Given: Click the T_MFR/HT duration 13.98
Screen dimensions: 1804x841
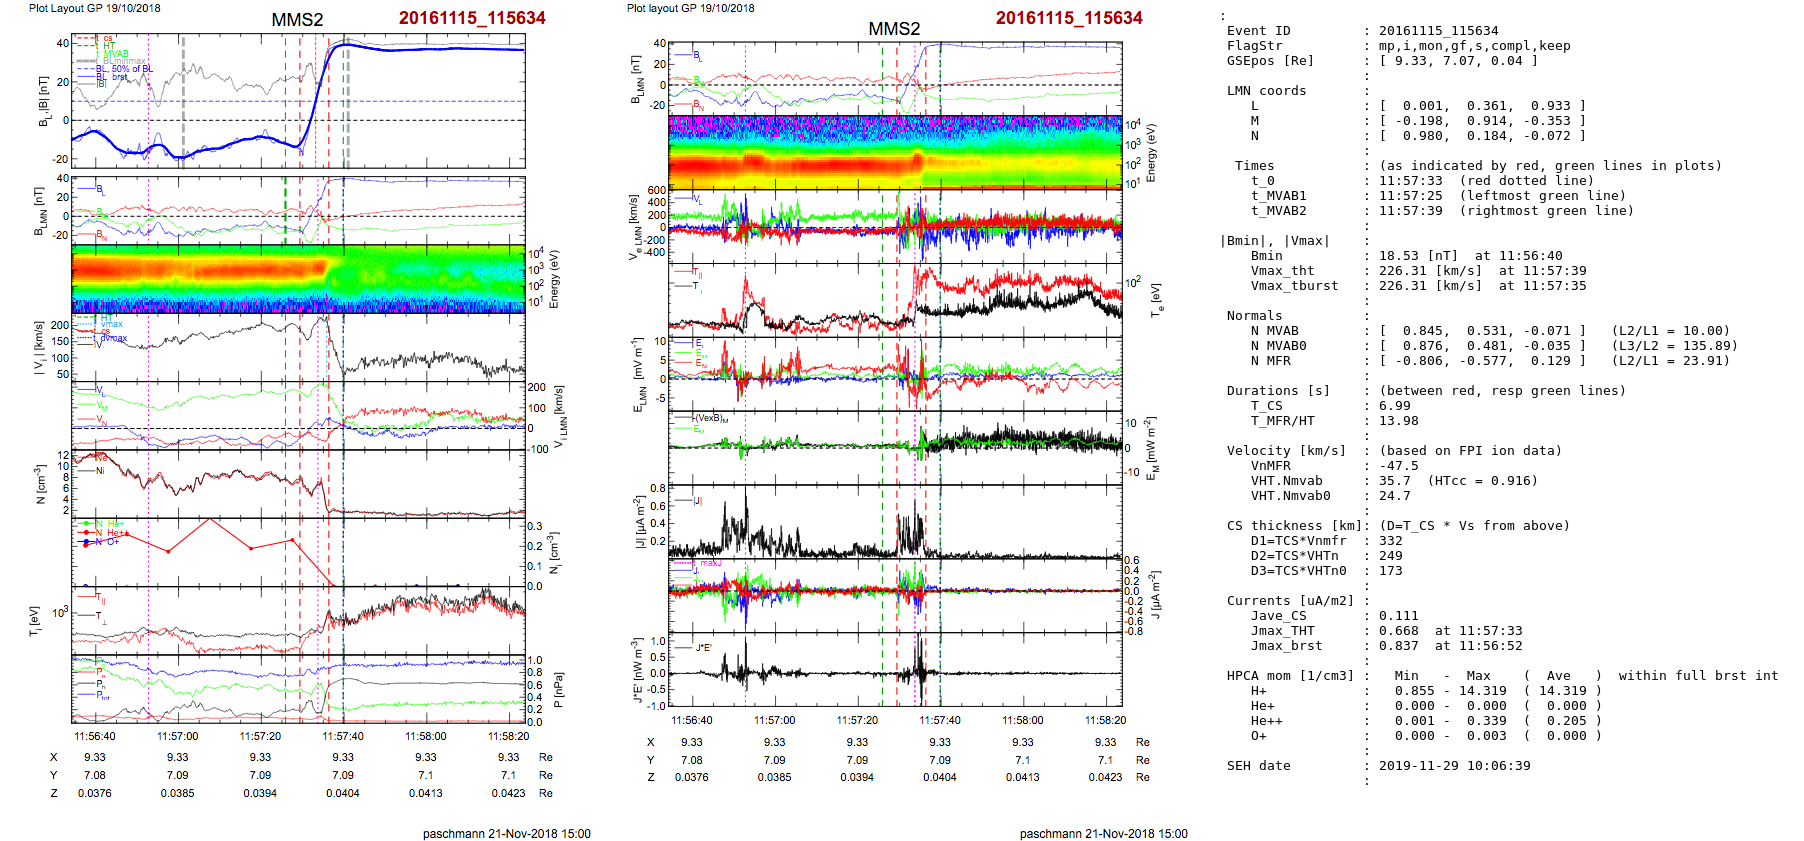Looking at the screenshot, I should tap(1399, 421).
